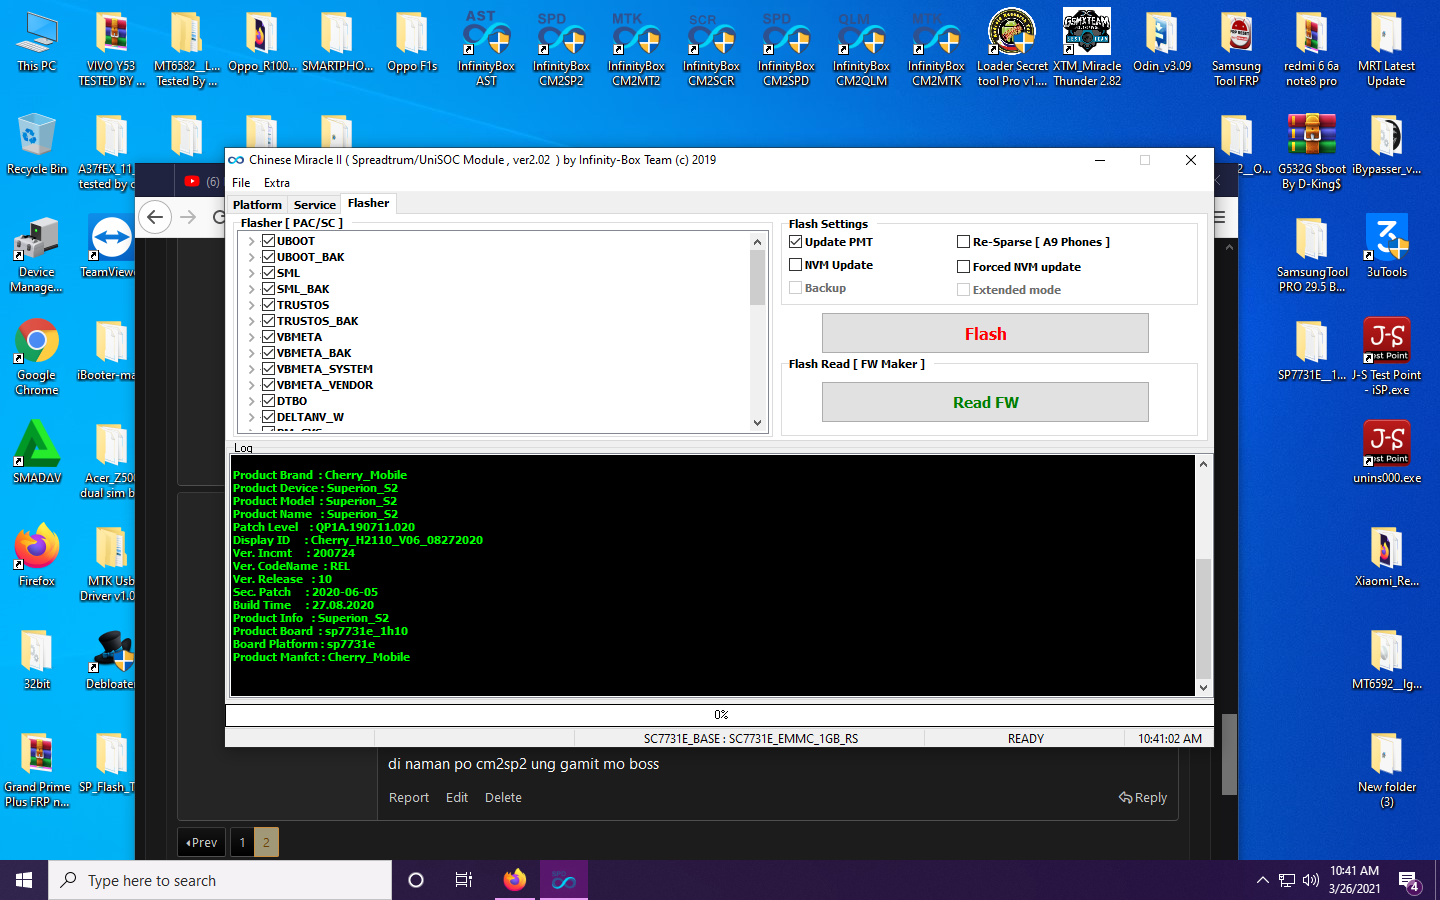1440x900 pixels.
Task: Open Samsung Tool FRP icon
Action: [x=1236, y=48]
